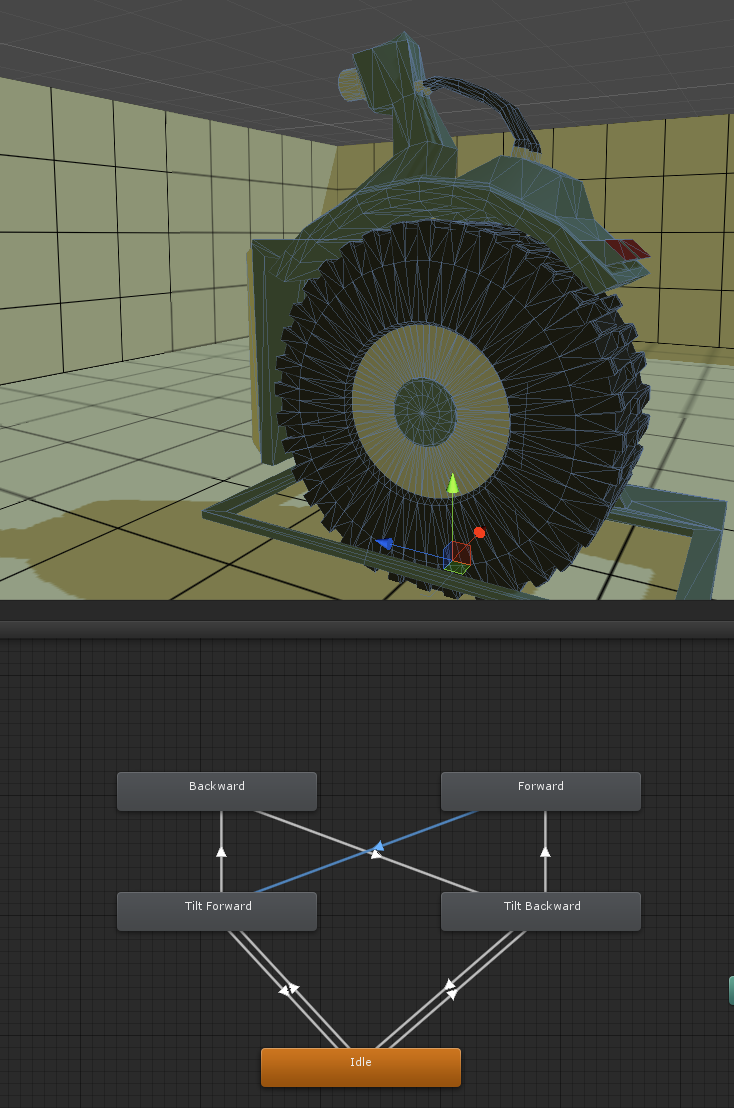Select transition arrows between Idle and Tilt Forward
Screen dimensions: 734x1108
point(288,989)
